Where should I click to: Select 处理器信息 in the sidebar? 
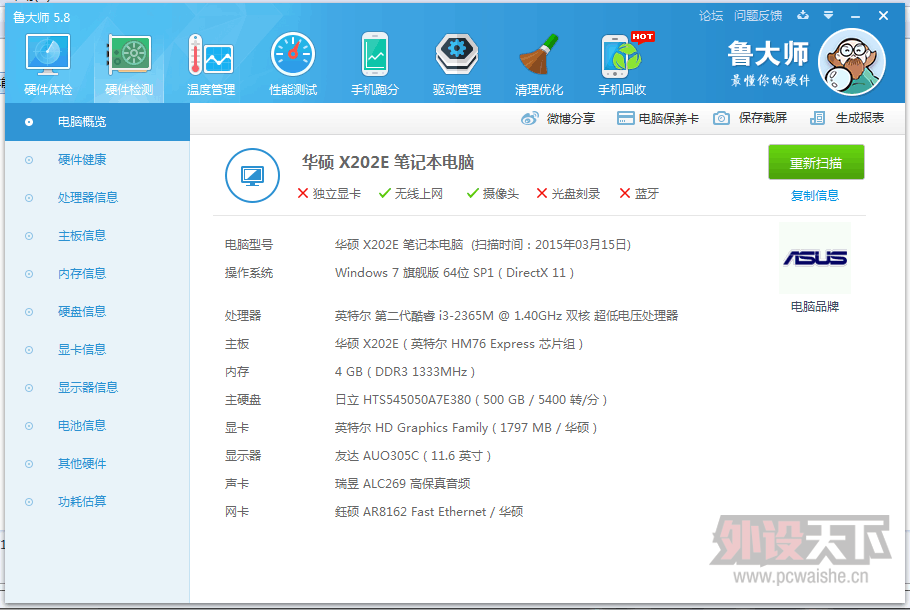pos(98,198)
